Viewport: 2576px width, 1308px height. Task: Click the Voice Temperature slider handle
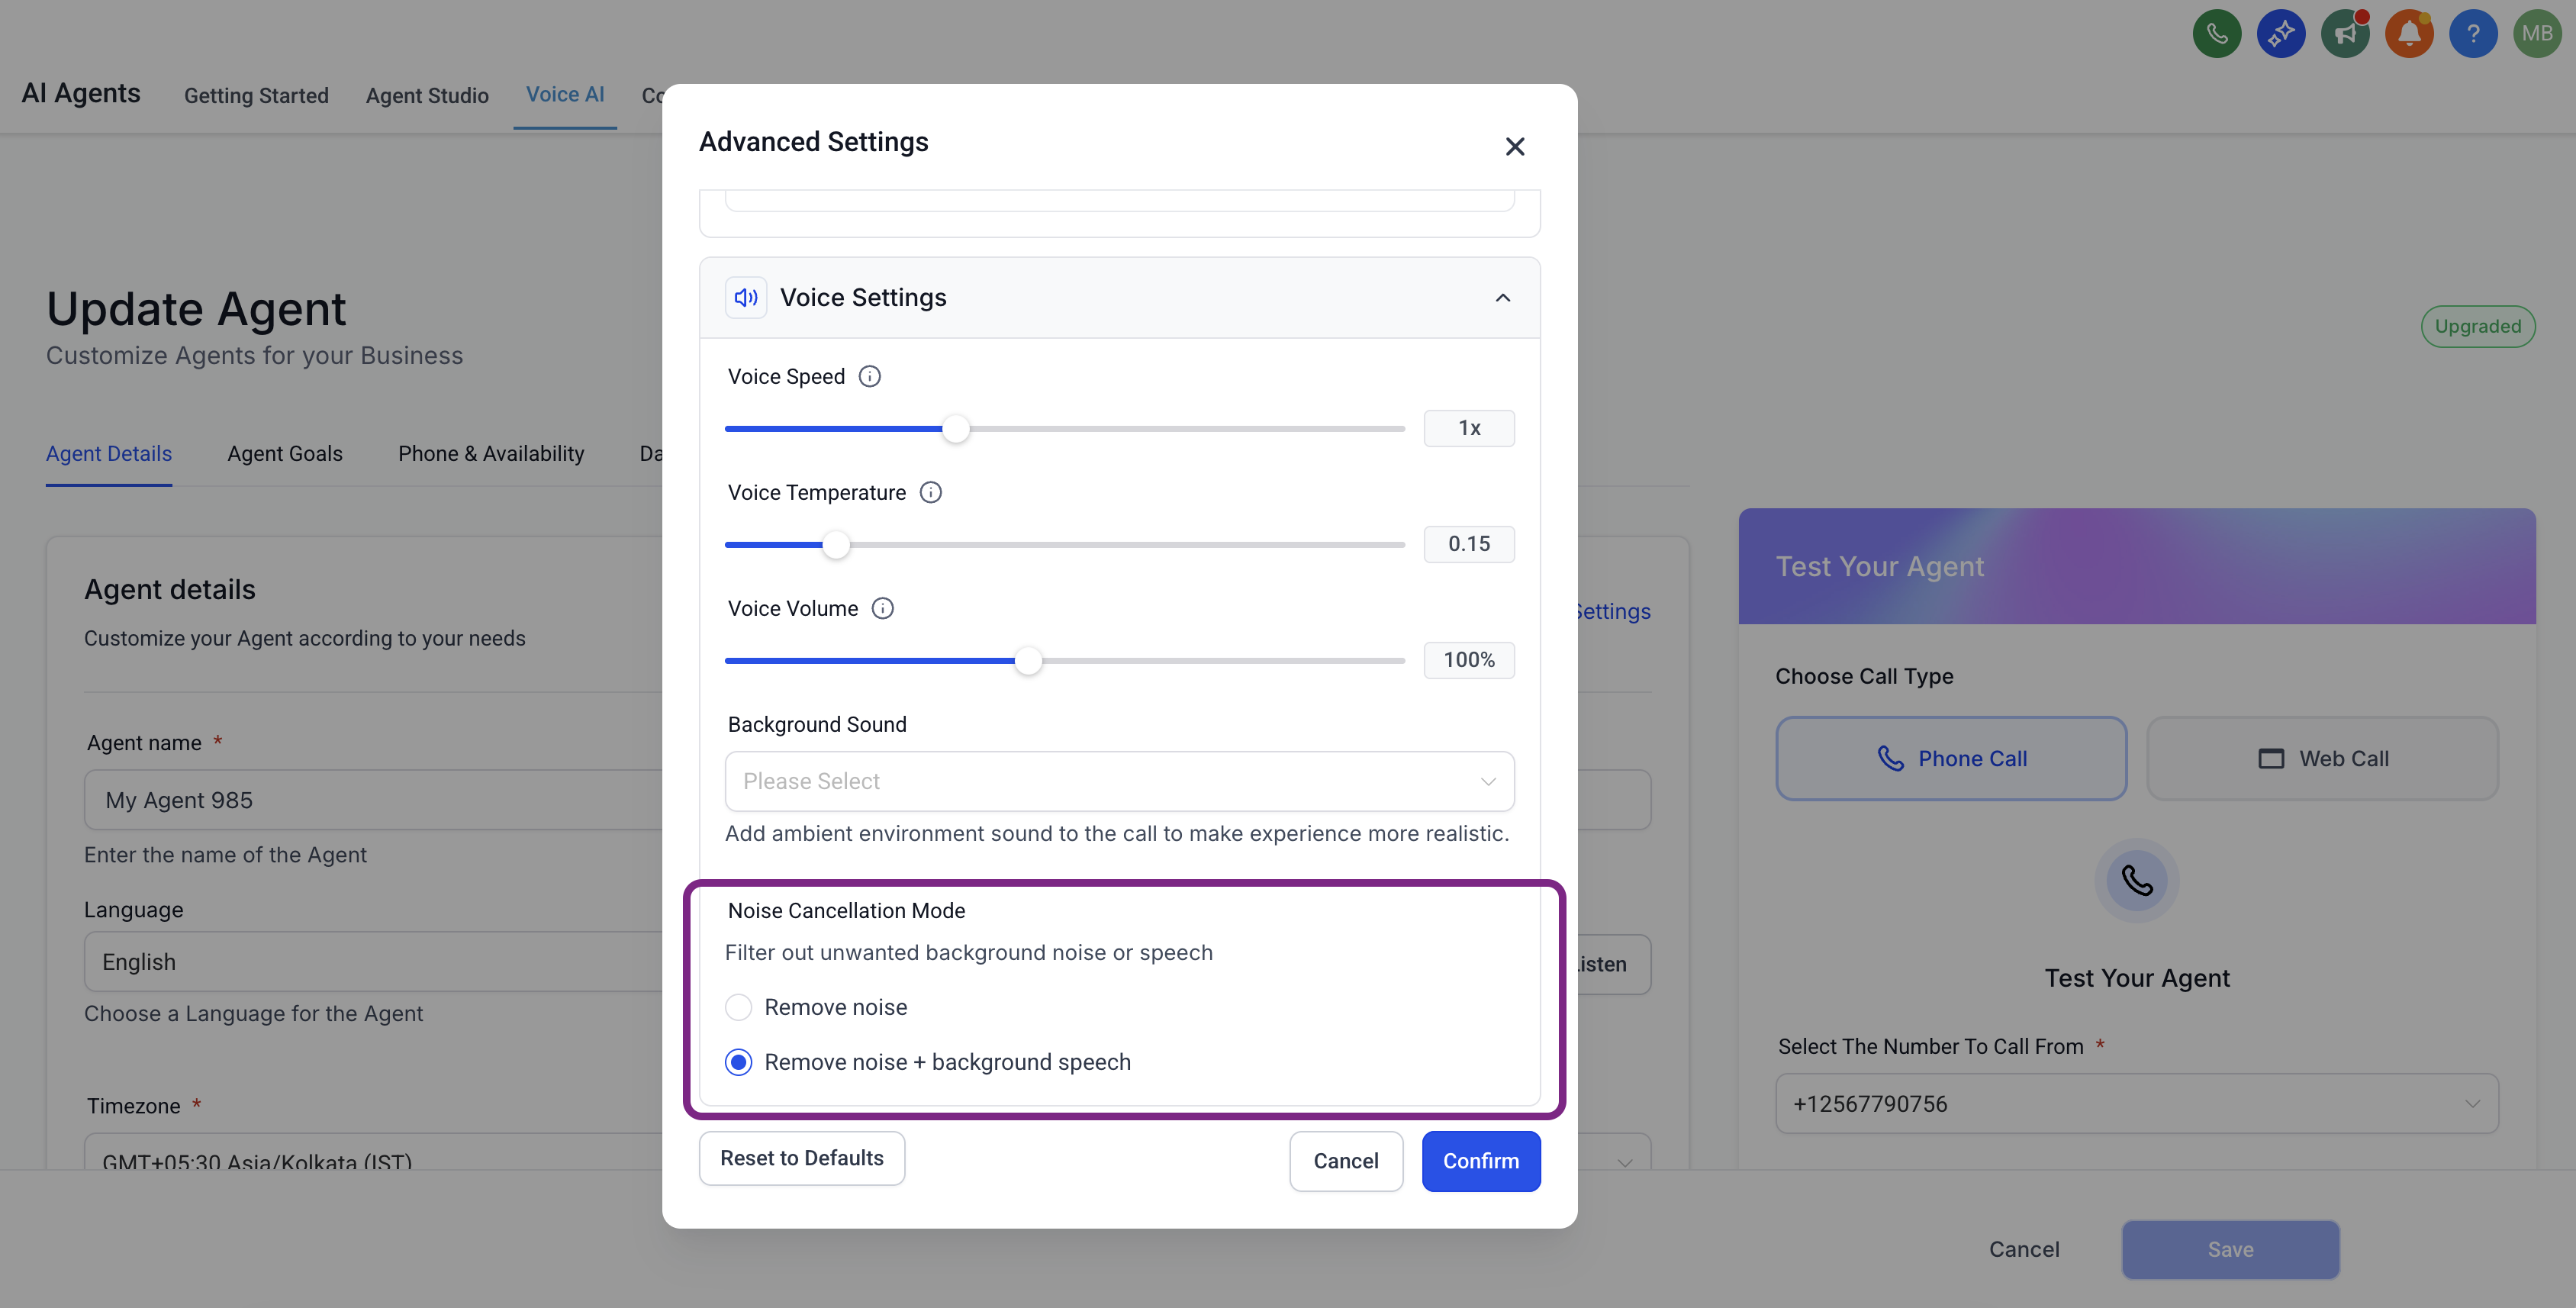(836, 545)
